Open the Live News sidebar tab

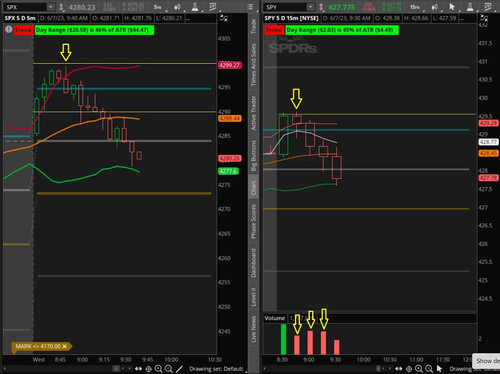pos(253,329)
